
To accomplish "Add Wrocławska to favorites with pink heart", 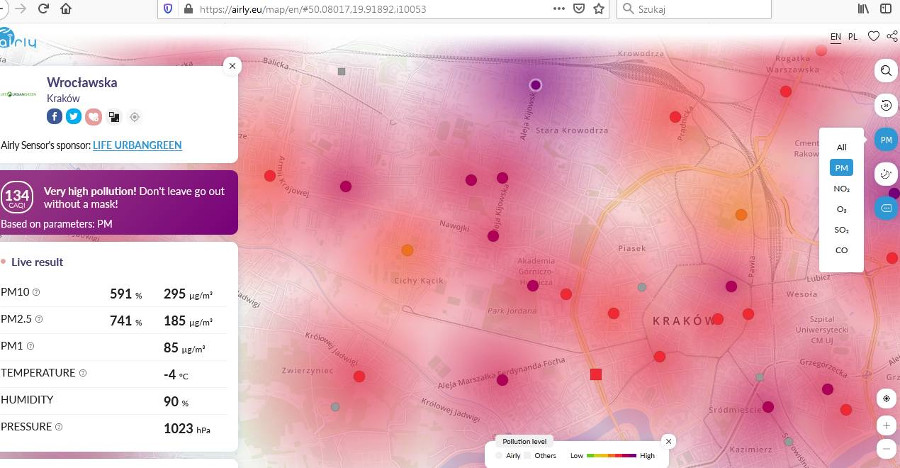I will click(93, 117).
